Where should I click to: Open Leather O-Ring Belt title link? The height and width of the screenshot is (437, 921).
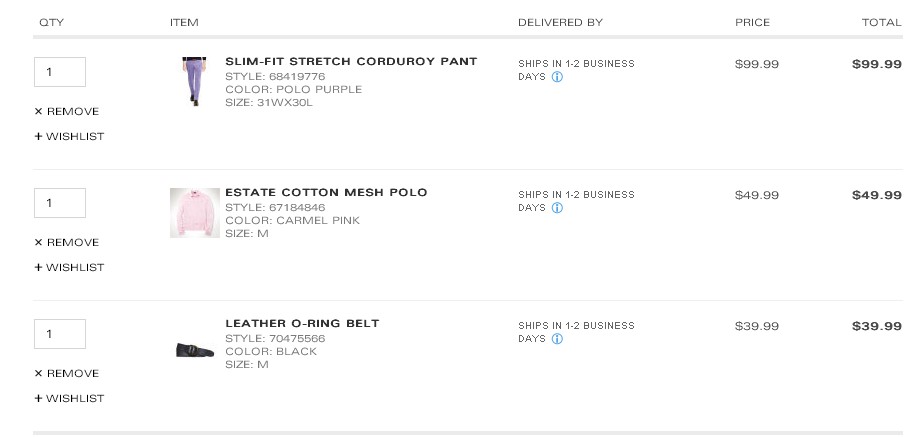(302, 323)
